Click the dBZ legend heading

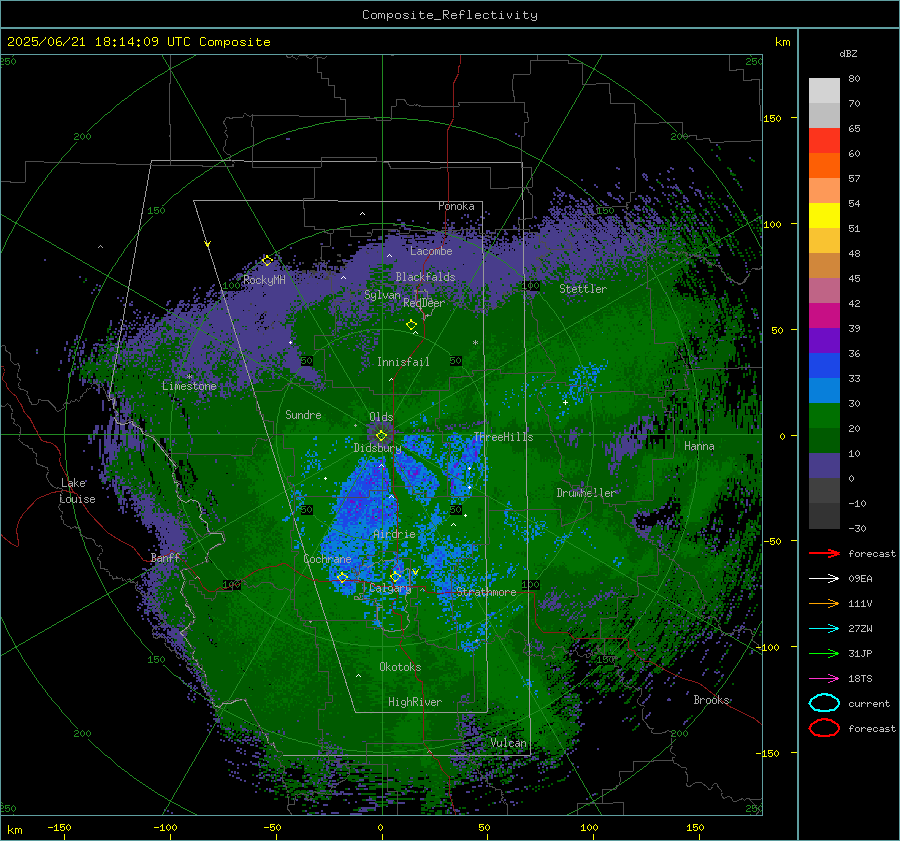[x=848, y=53]
